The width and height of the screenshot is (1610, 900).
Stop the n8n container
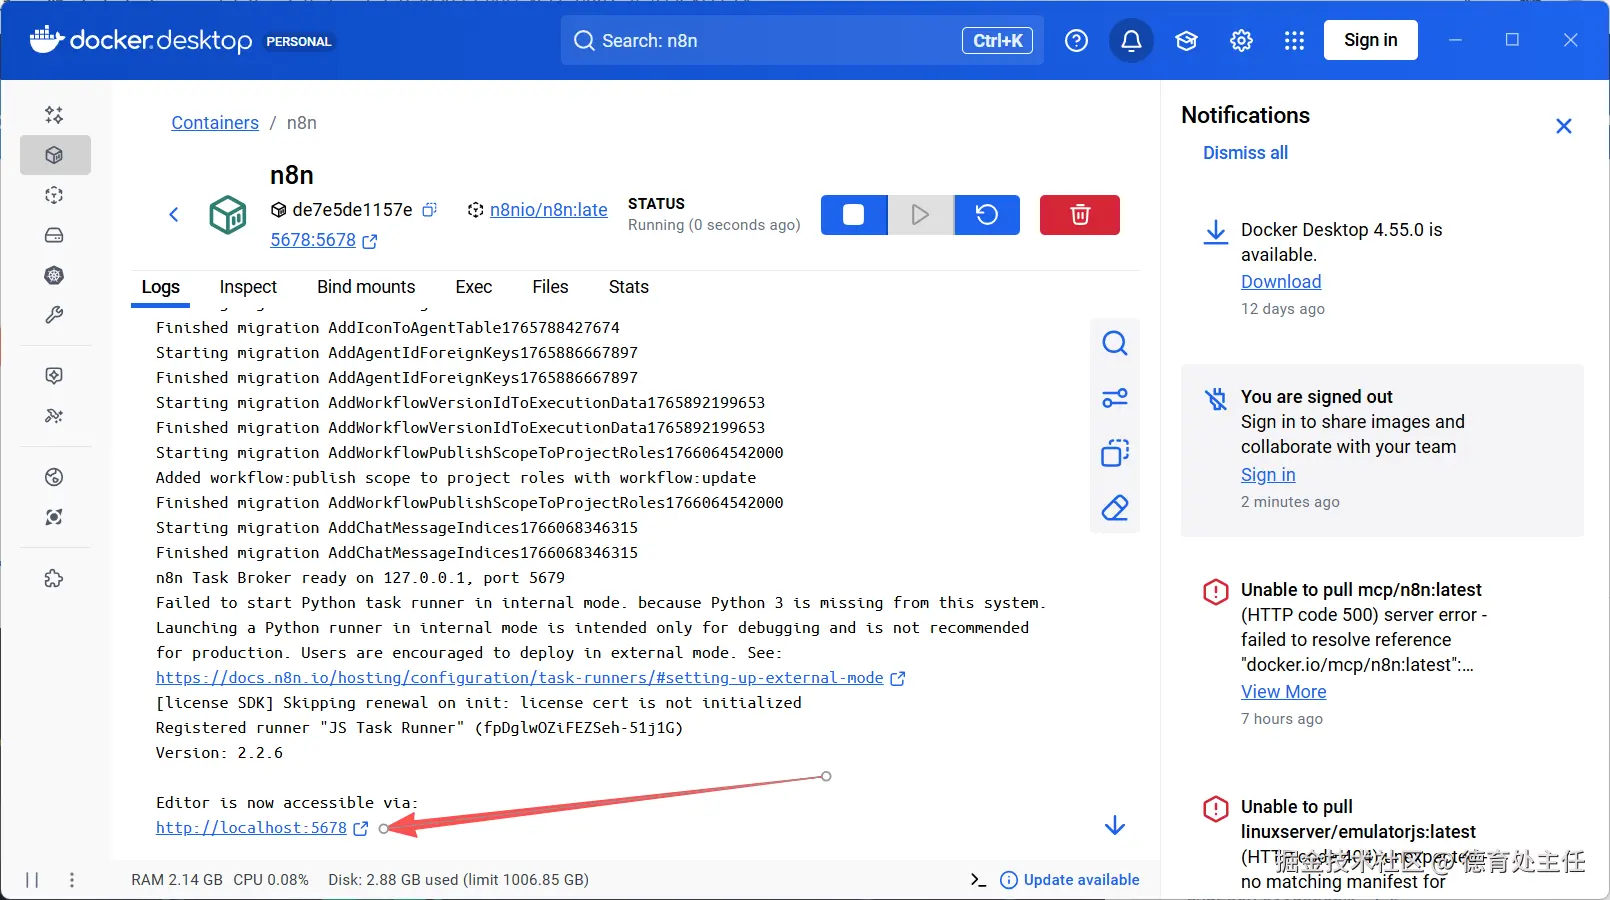click(x=854, y=215)
